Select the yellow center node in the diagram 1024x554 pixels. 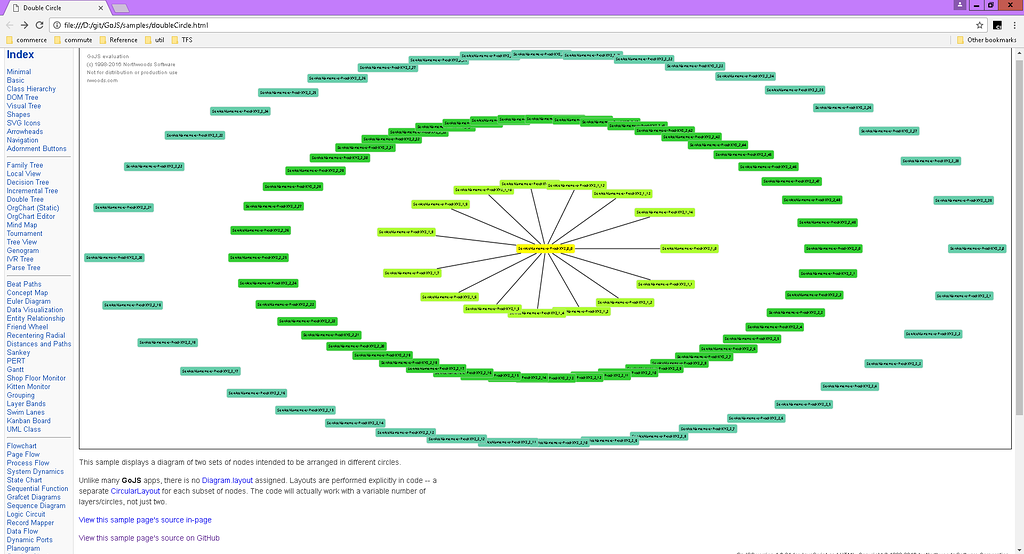click(x=546, y=248)
